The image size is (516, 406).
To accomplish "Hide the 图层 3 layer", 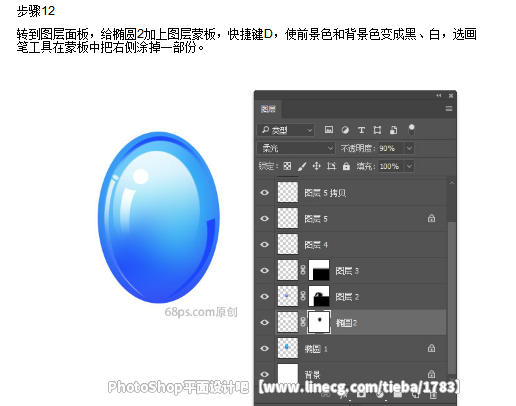I will click(x=265, y=271).
